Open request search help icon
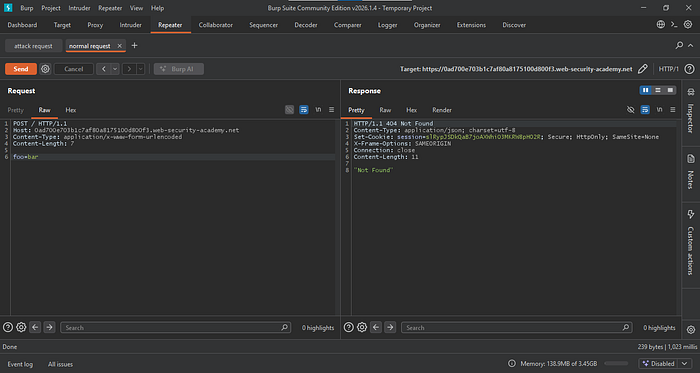This screenshot has width=700, height=373. pos(8,327)
